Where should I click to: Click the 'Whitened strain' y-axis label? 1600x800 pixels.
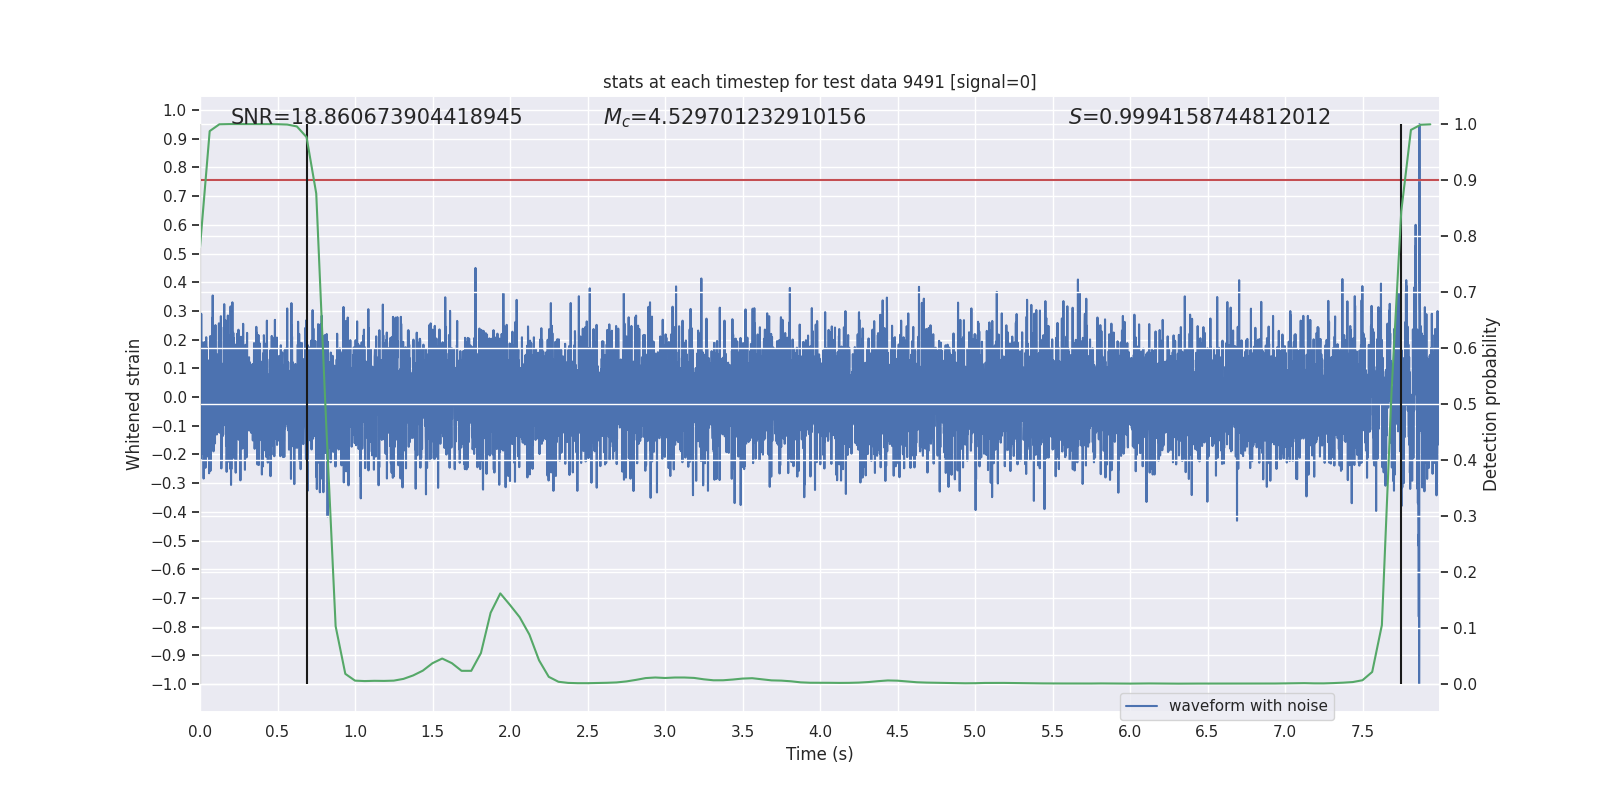(x=133, y=404)
